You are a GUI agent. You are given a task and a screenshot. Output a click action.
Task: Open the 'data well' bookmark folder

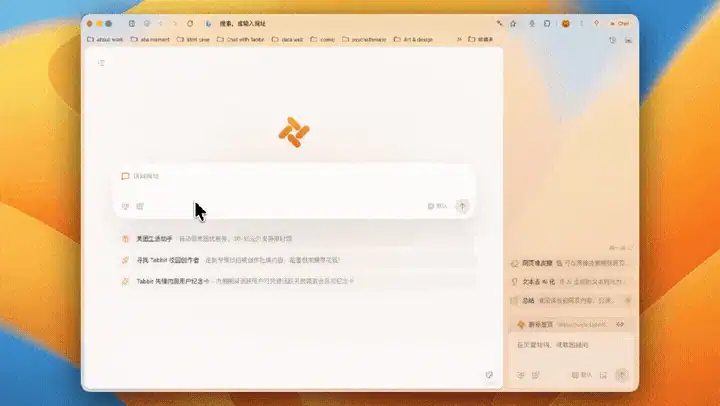287,39
